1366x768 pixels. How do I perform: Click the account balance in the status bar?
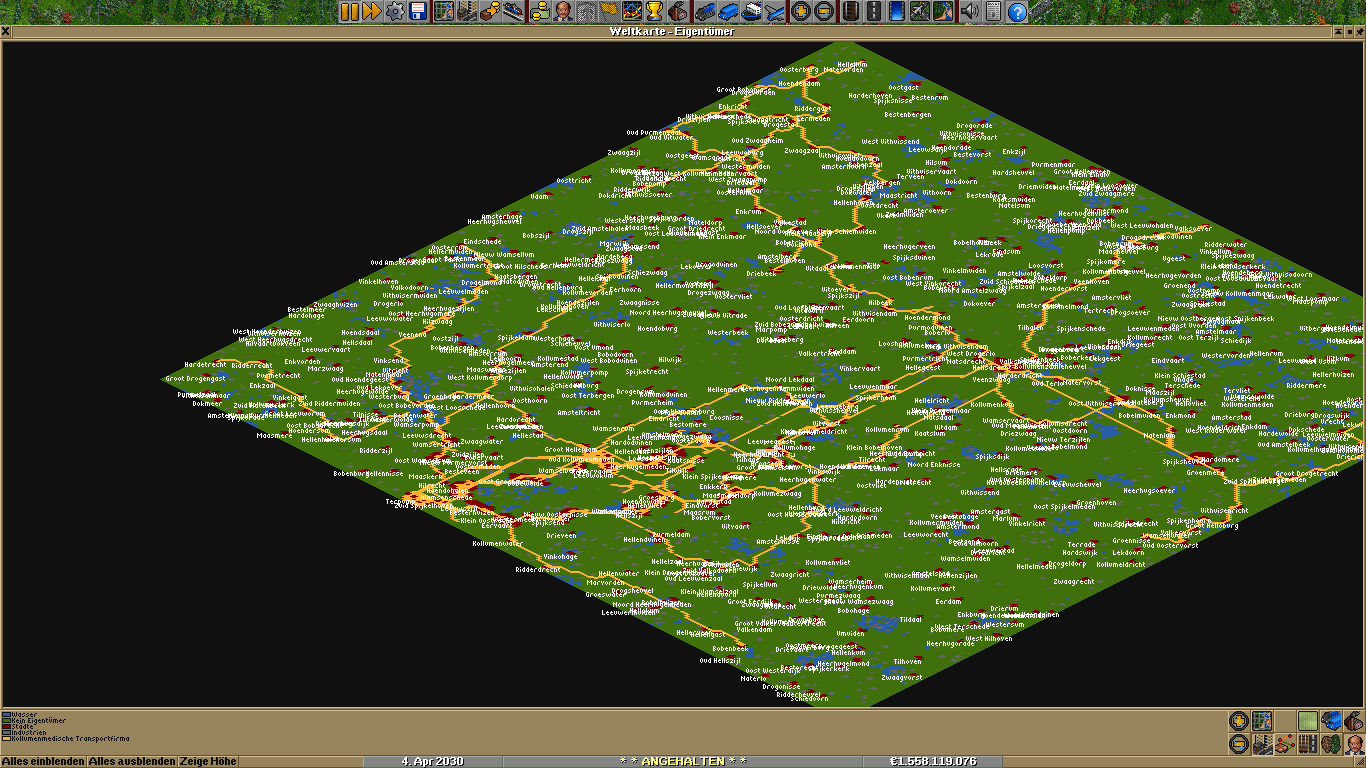tap(932, 761)
